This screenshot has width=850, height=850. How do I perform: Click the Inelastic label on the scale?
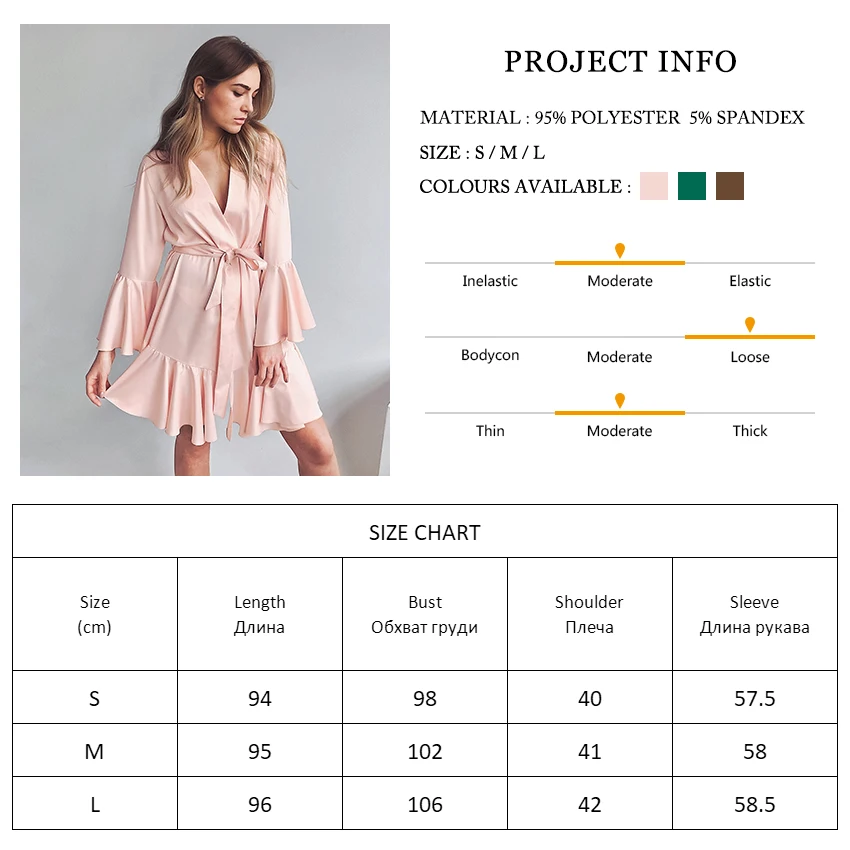tap(490, 281)
